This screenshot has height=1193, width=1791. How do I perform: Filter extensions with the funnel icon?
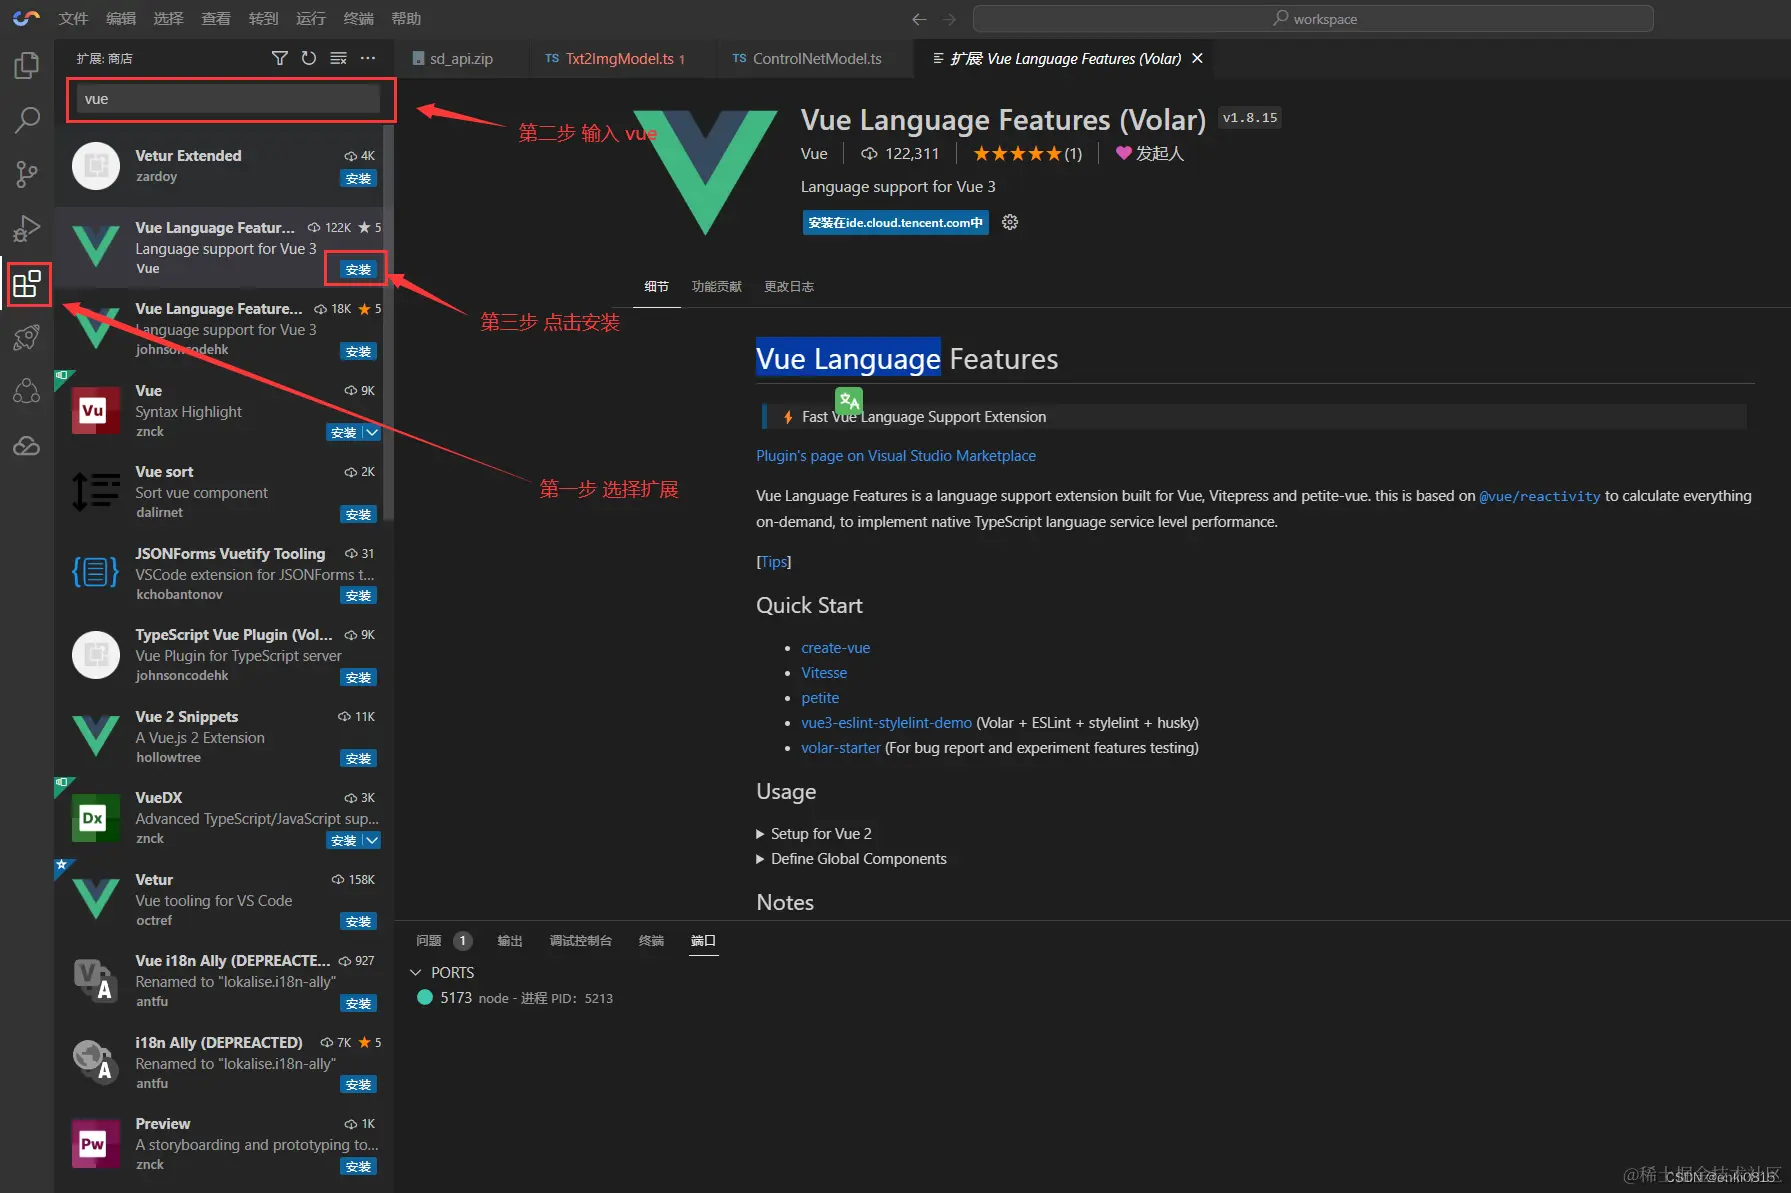[x=280, y=58]
